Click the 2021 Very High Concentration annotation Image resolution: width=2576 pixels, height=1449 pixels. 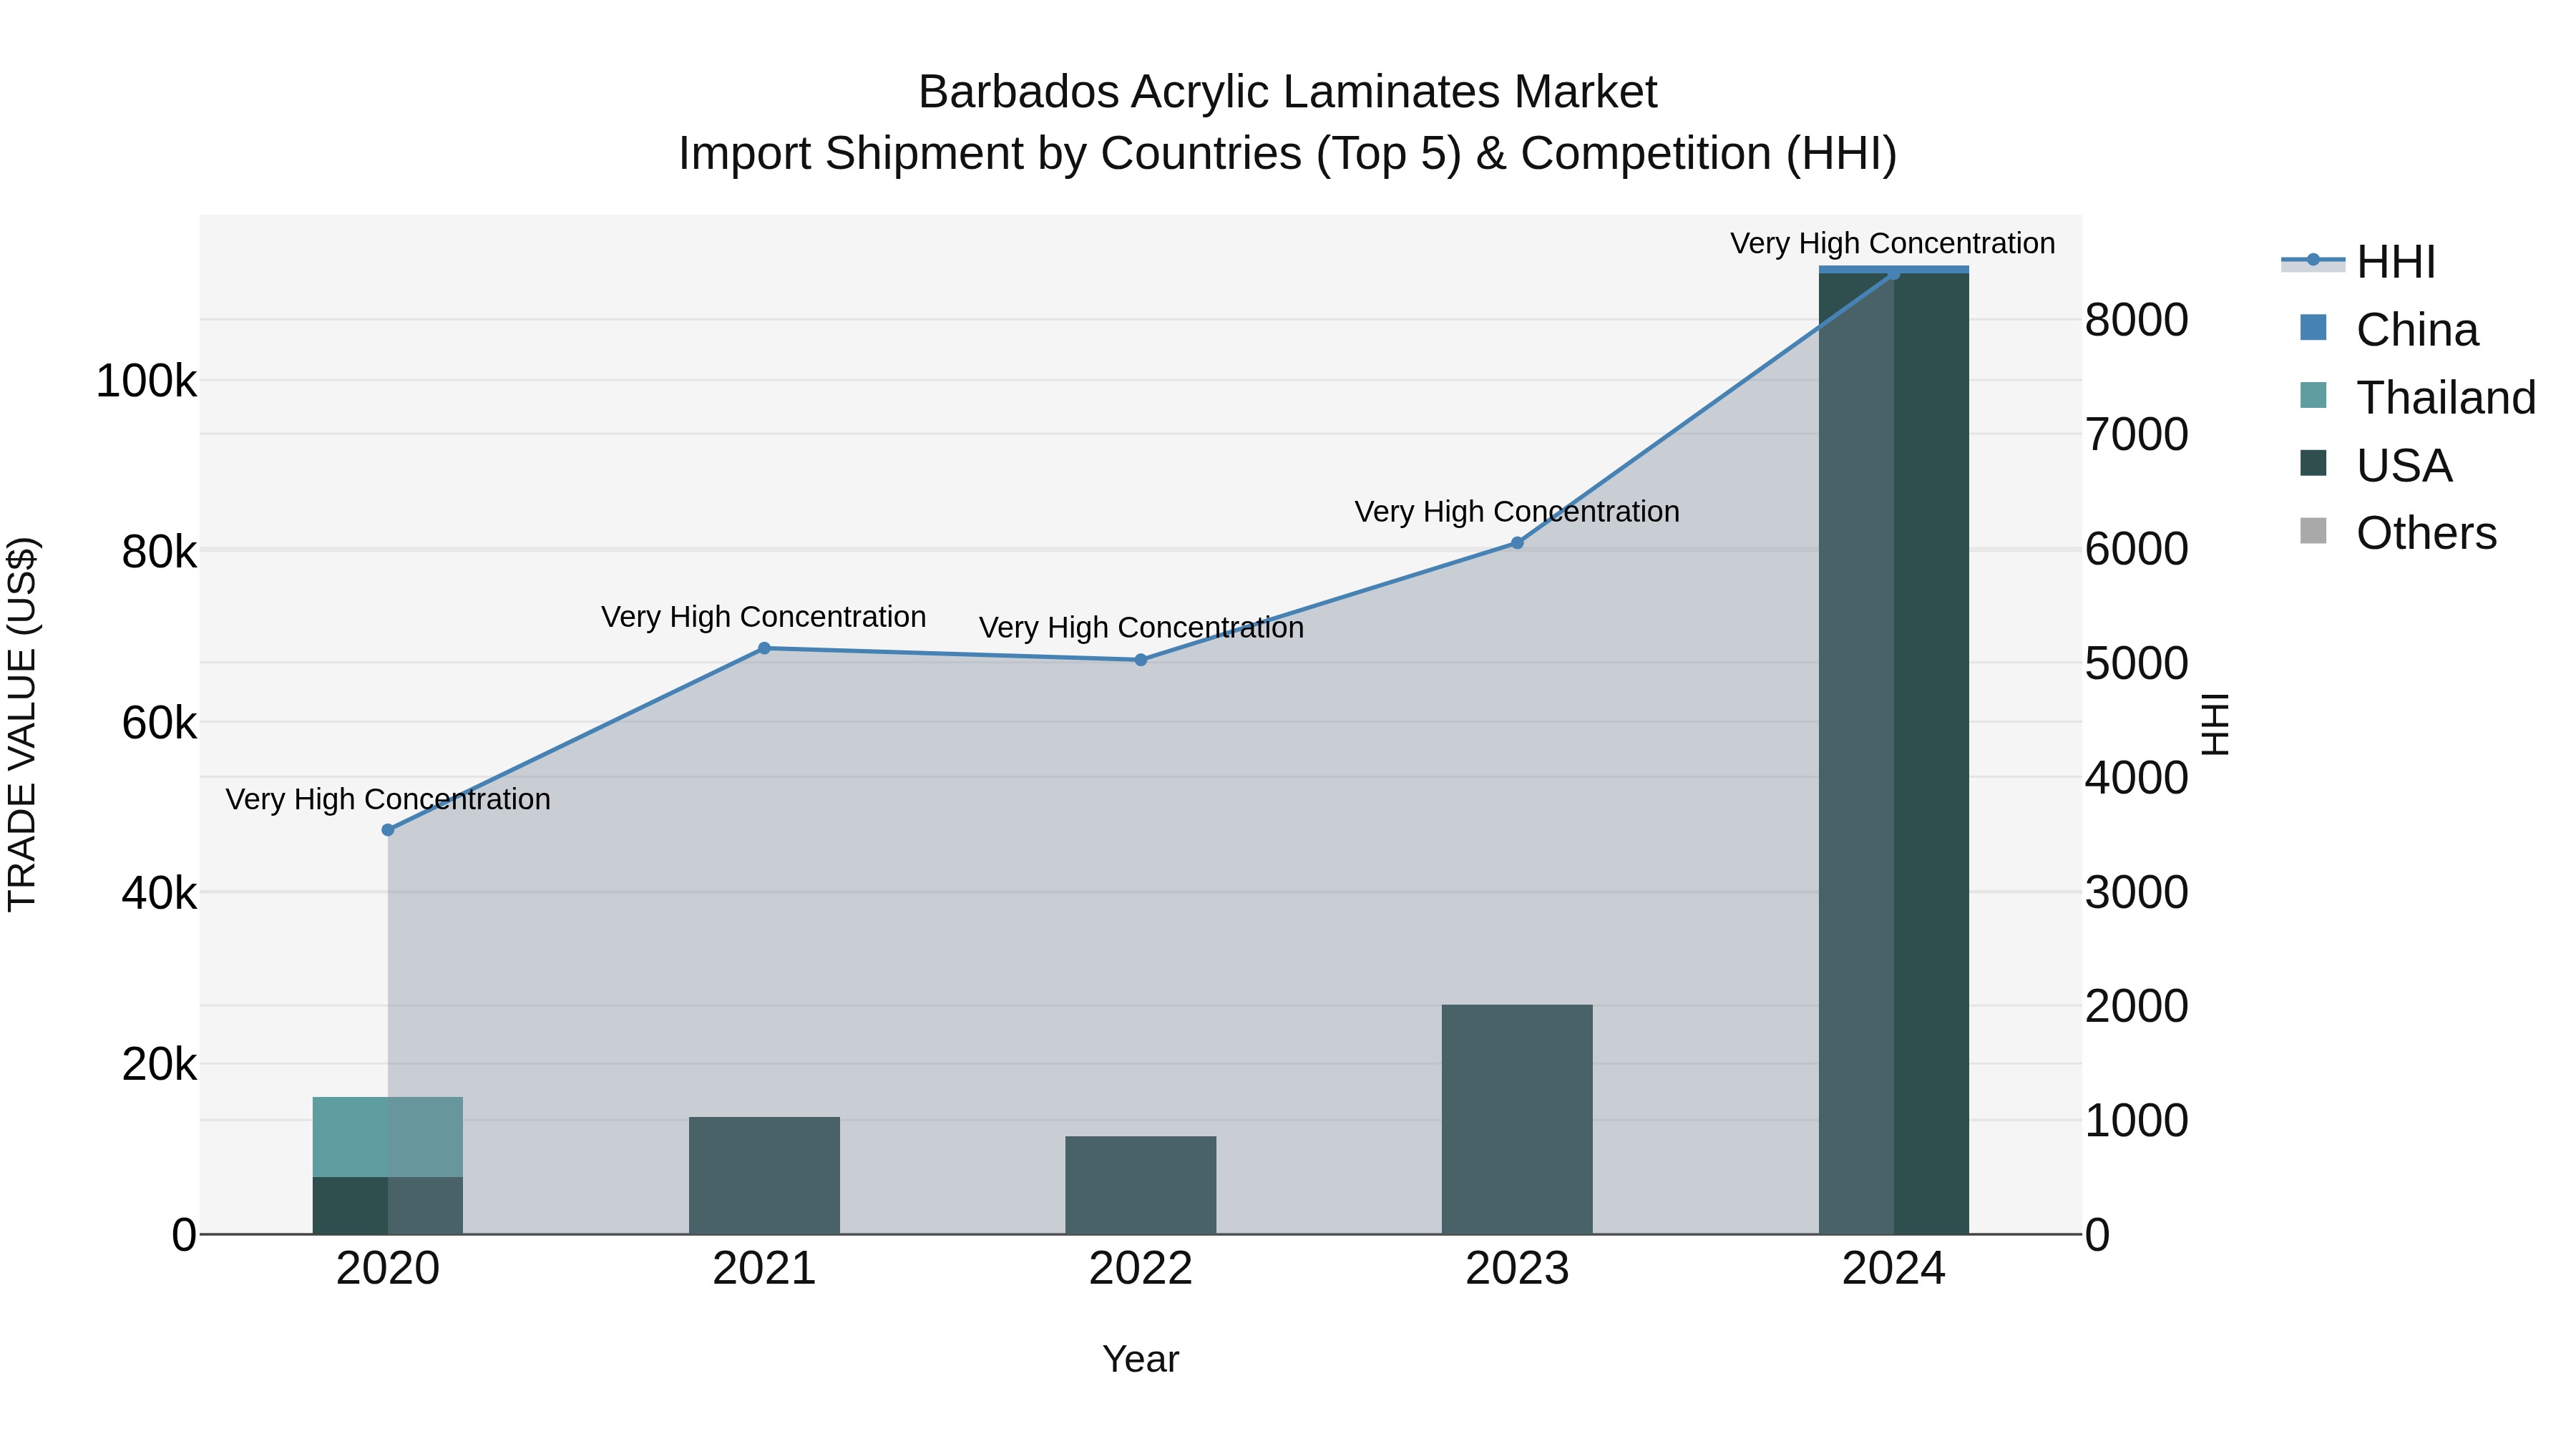[764, 617]
